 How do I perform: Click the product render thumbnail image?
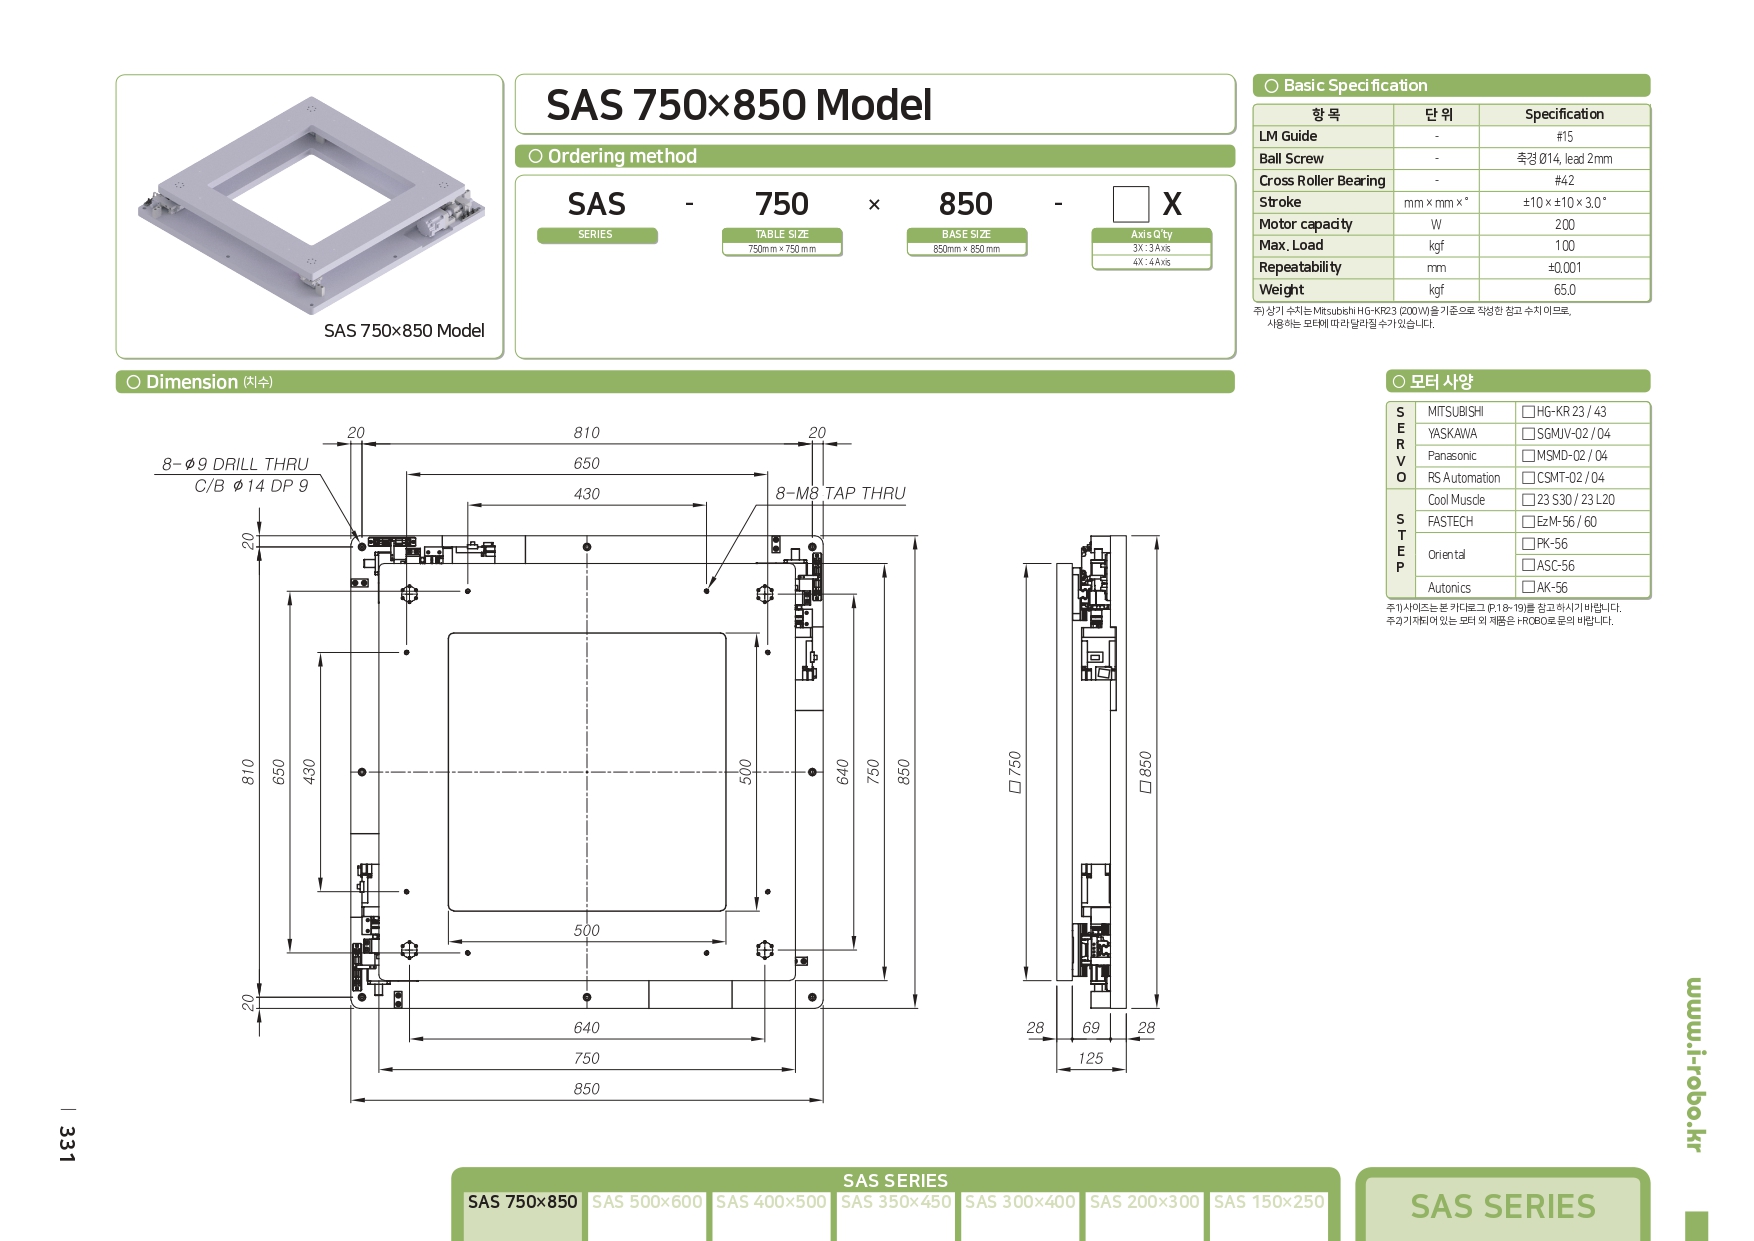(x=310, y=205)
